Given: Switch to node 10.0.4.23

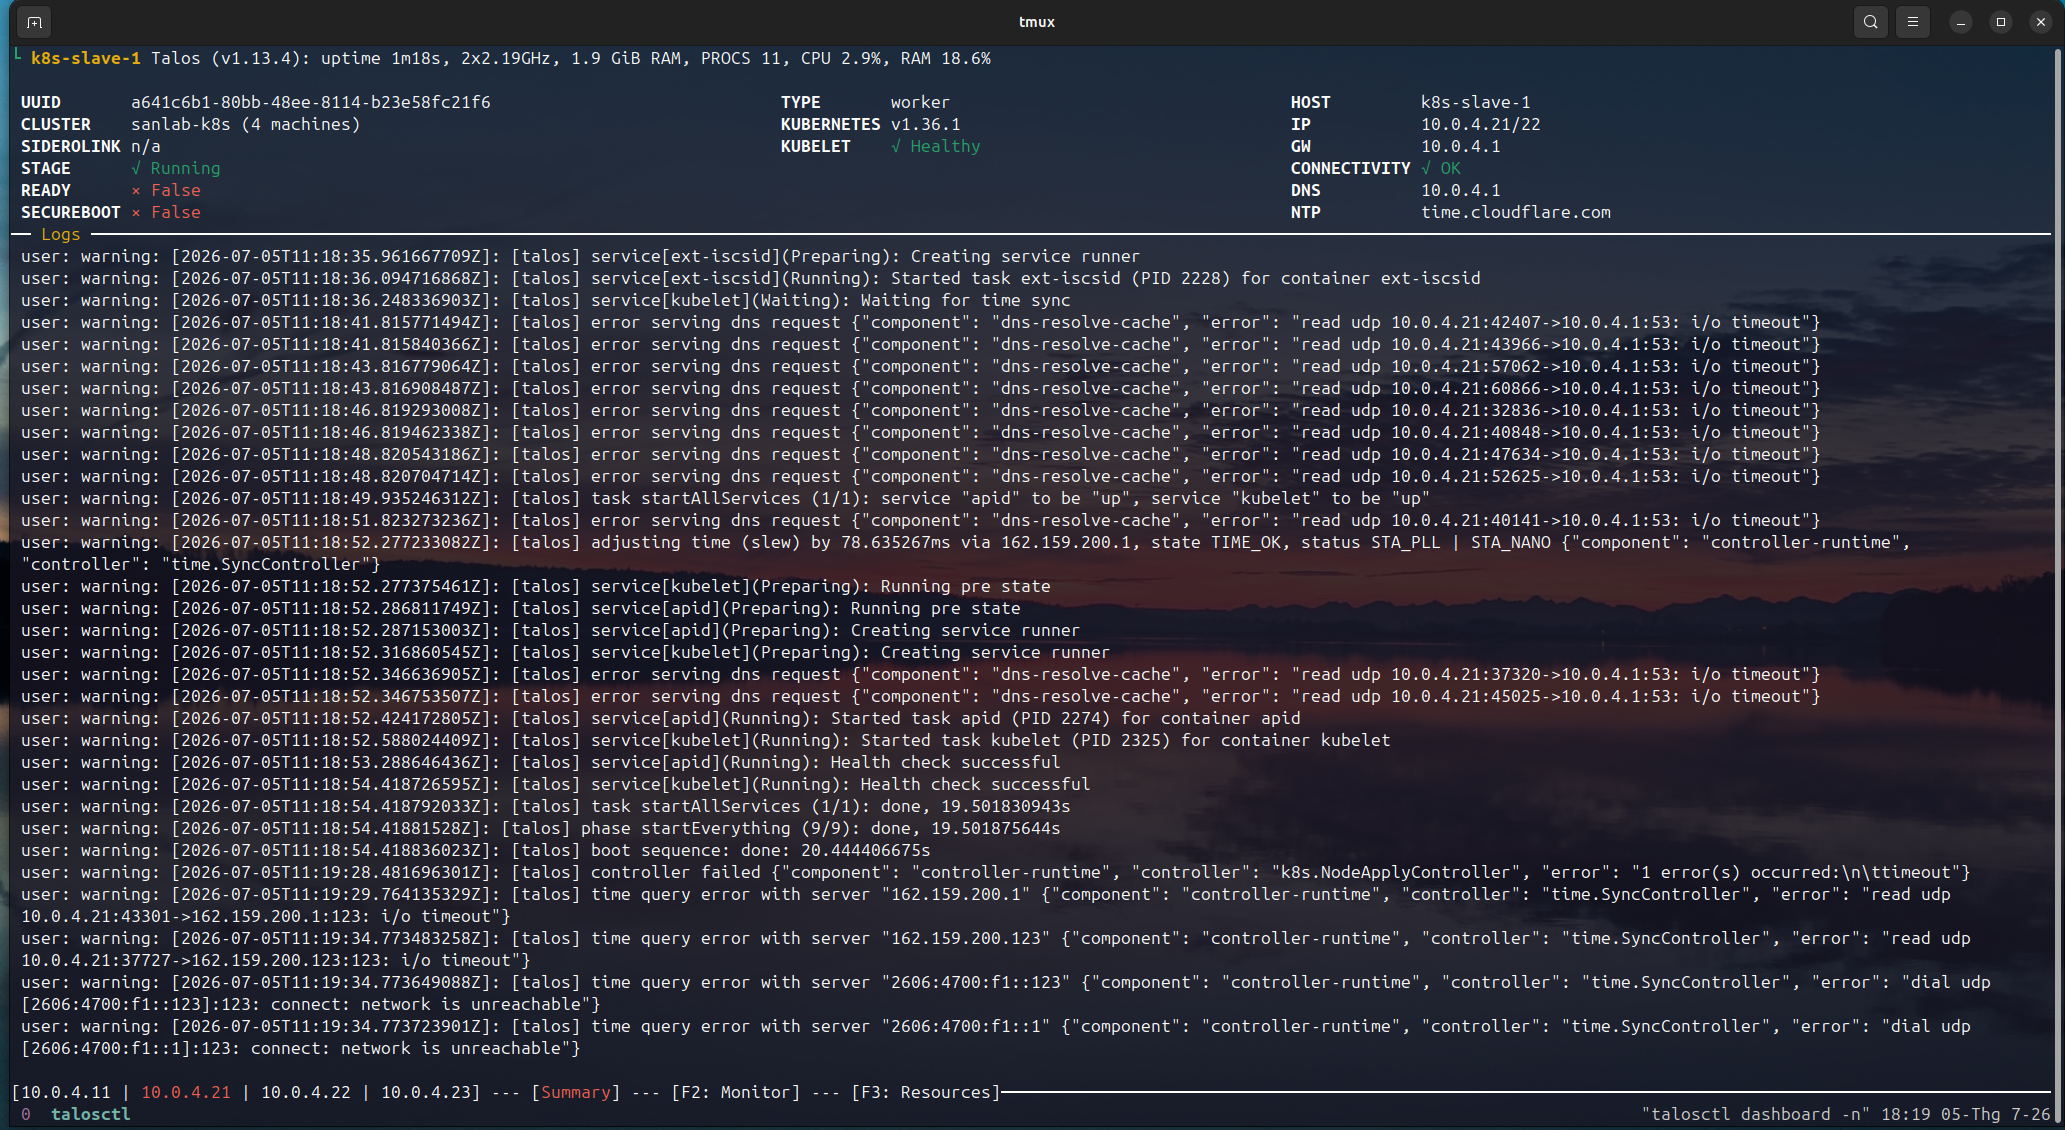Looking at the screenshot, I should tap(426, 1092).
